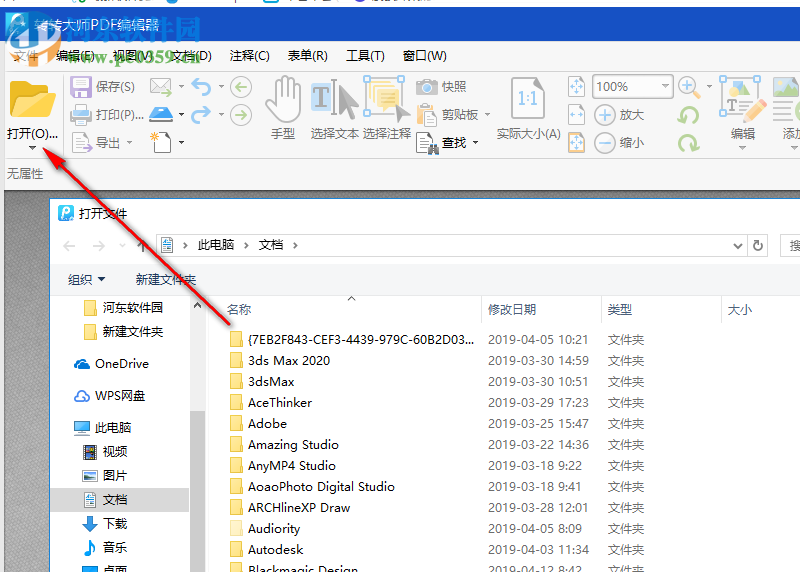Viewport: 800px width, 572px height.
Task: Click the Save floppy disk icon
Action: 81,87
